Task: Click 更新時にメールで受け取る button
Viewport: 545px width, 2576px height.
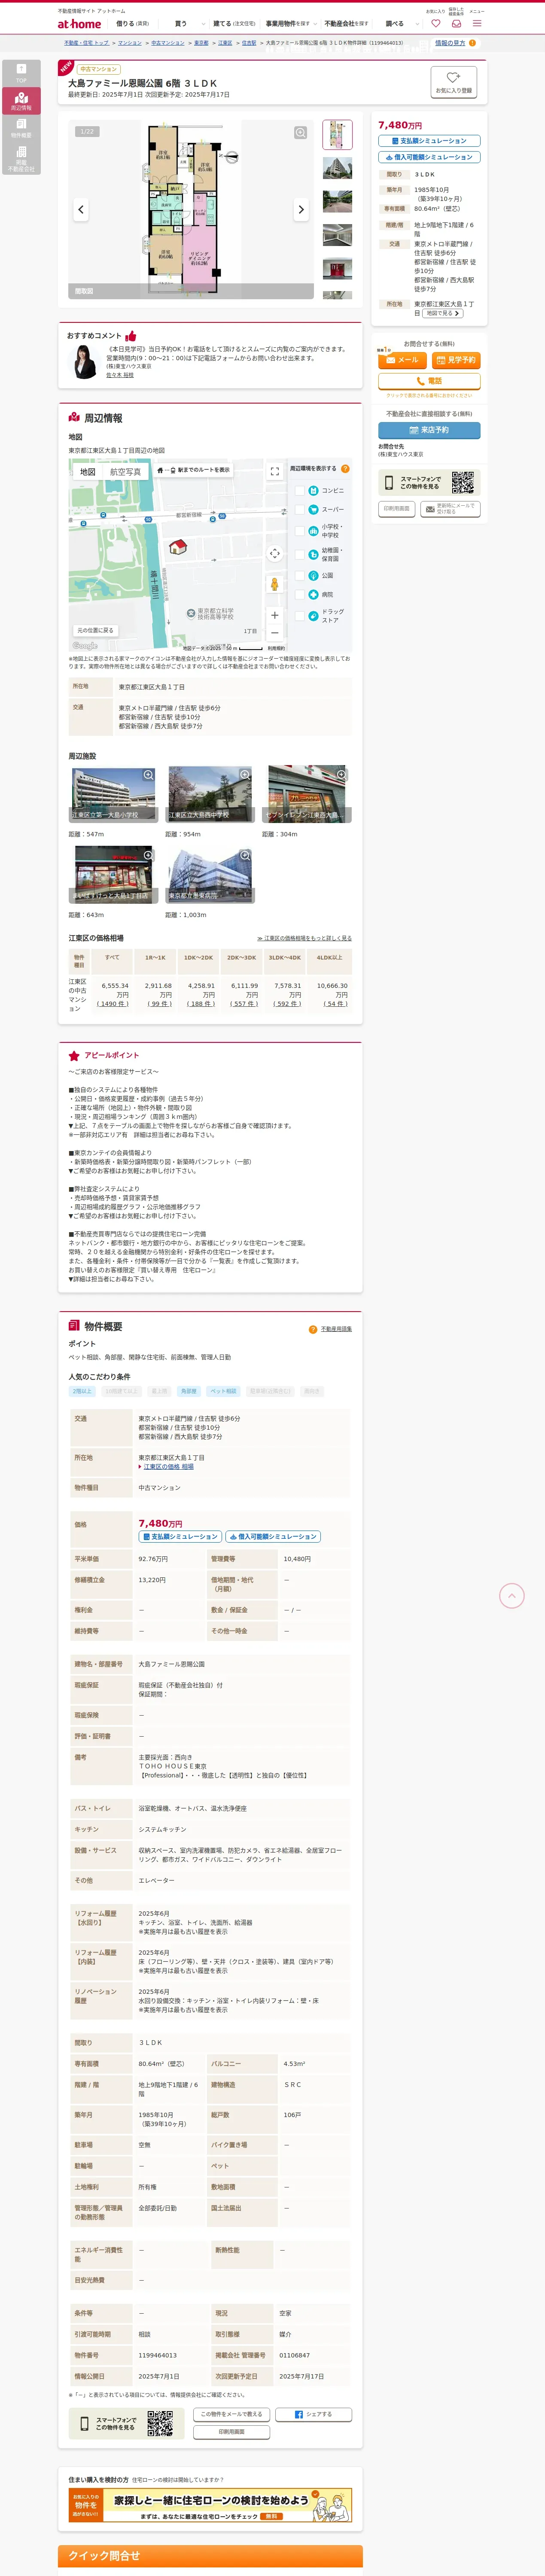Action: (450, 509)
